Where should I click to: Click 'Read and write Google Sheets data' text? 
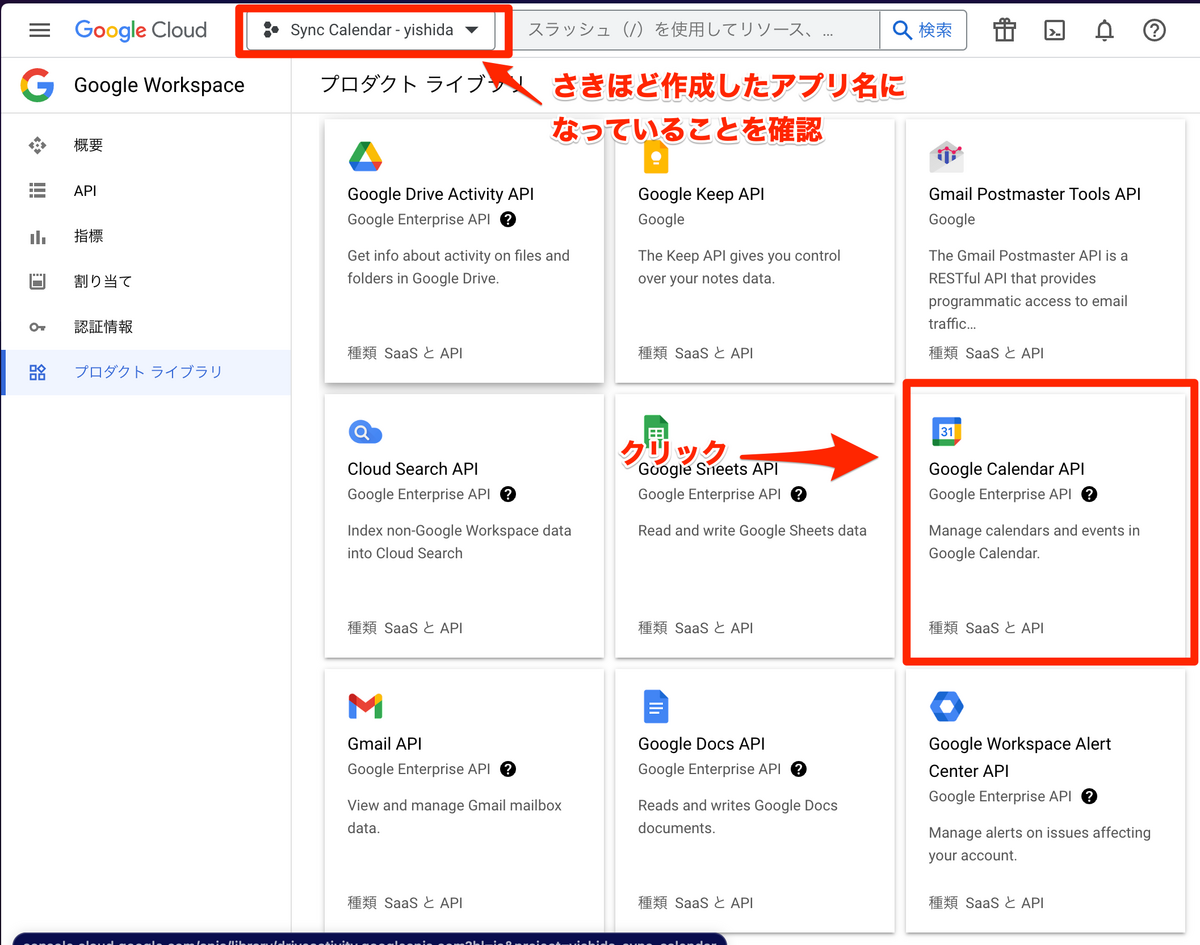pos(752,531)
